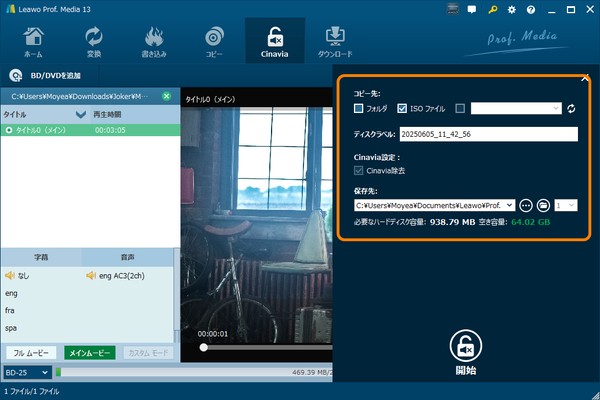Viewport: 600px width, 400px height.
Task: Expand the save path dropdown
Action: pyautogui.click(x=509, y=206)
